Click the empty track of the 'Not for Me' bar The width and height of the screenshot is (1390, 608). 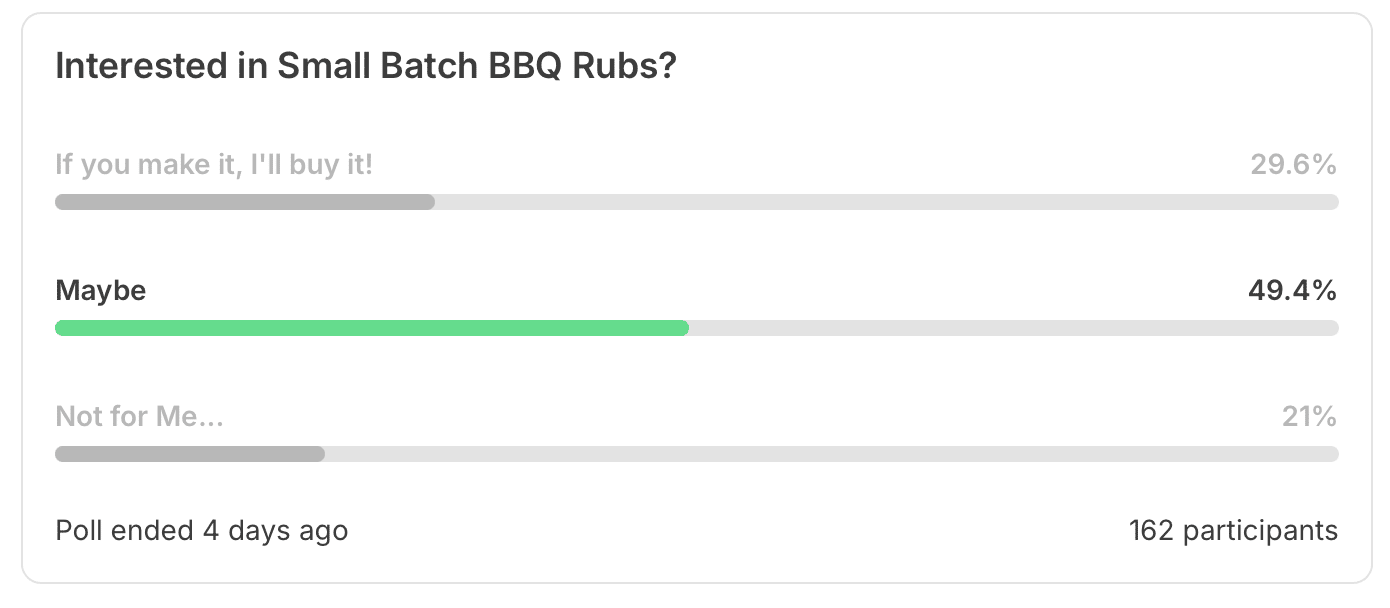point(832,454)
